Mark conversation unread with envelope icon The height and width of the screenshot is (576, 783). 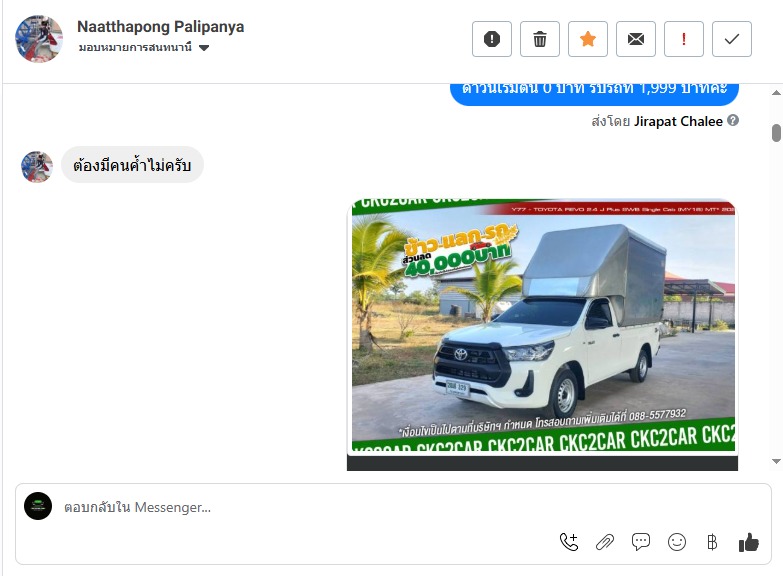click(636, 39)
